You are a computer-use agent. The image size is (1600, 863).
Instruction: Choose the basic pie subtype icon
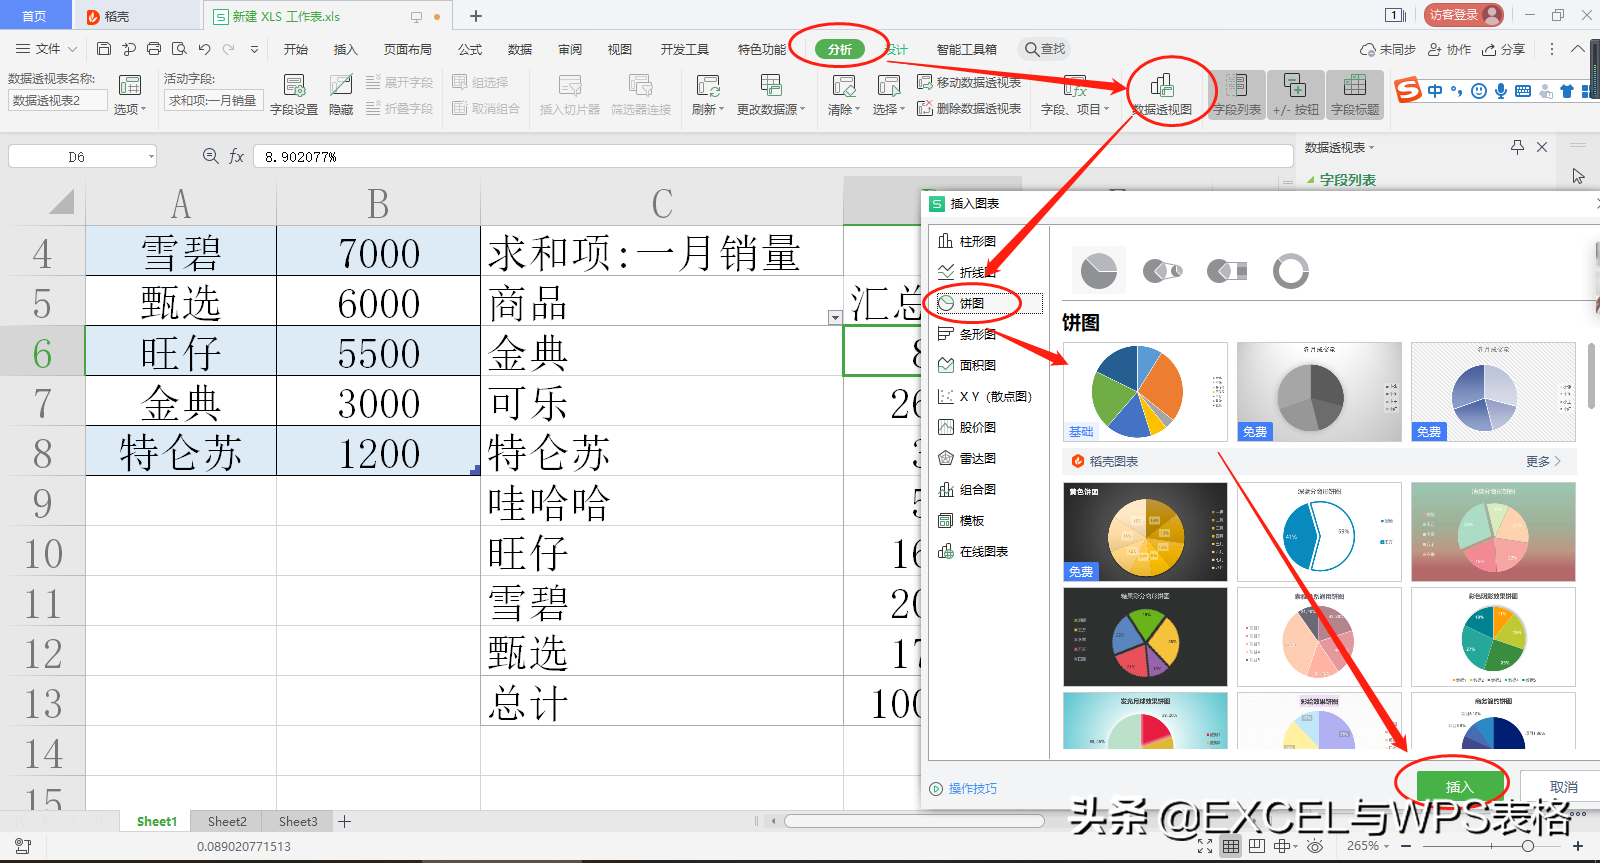click(1099, 270)
